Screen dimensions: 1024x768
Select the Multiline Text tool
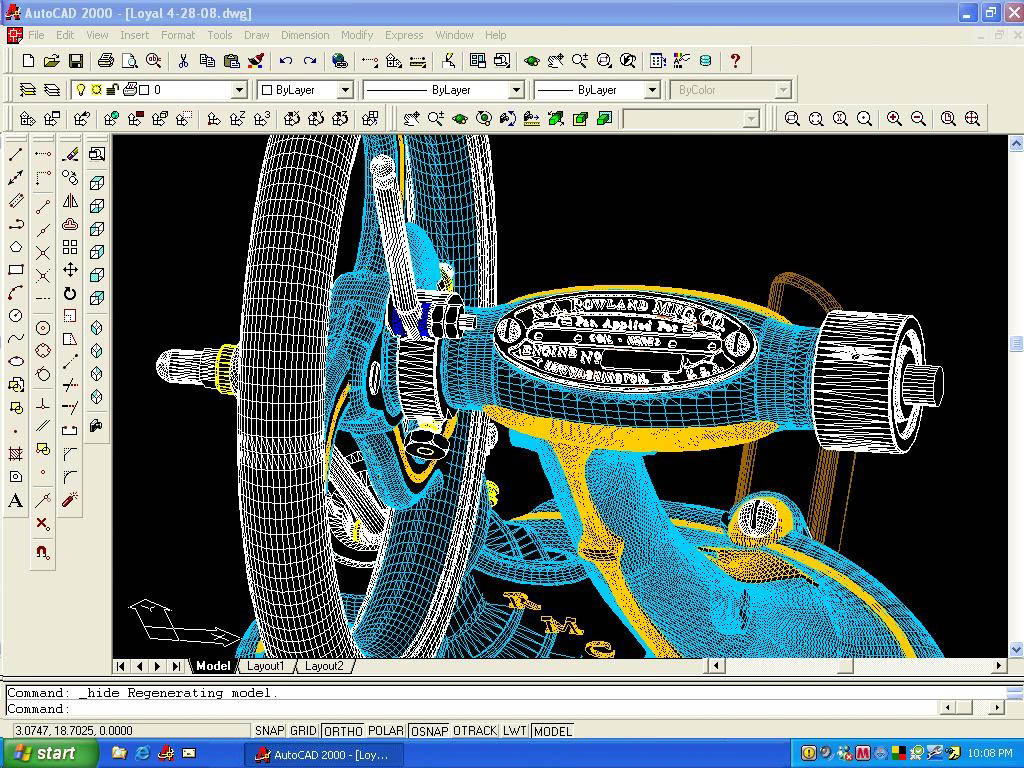pyautogui.click(x=16, y=501)
